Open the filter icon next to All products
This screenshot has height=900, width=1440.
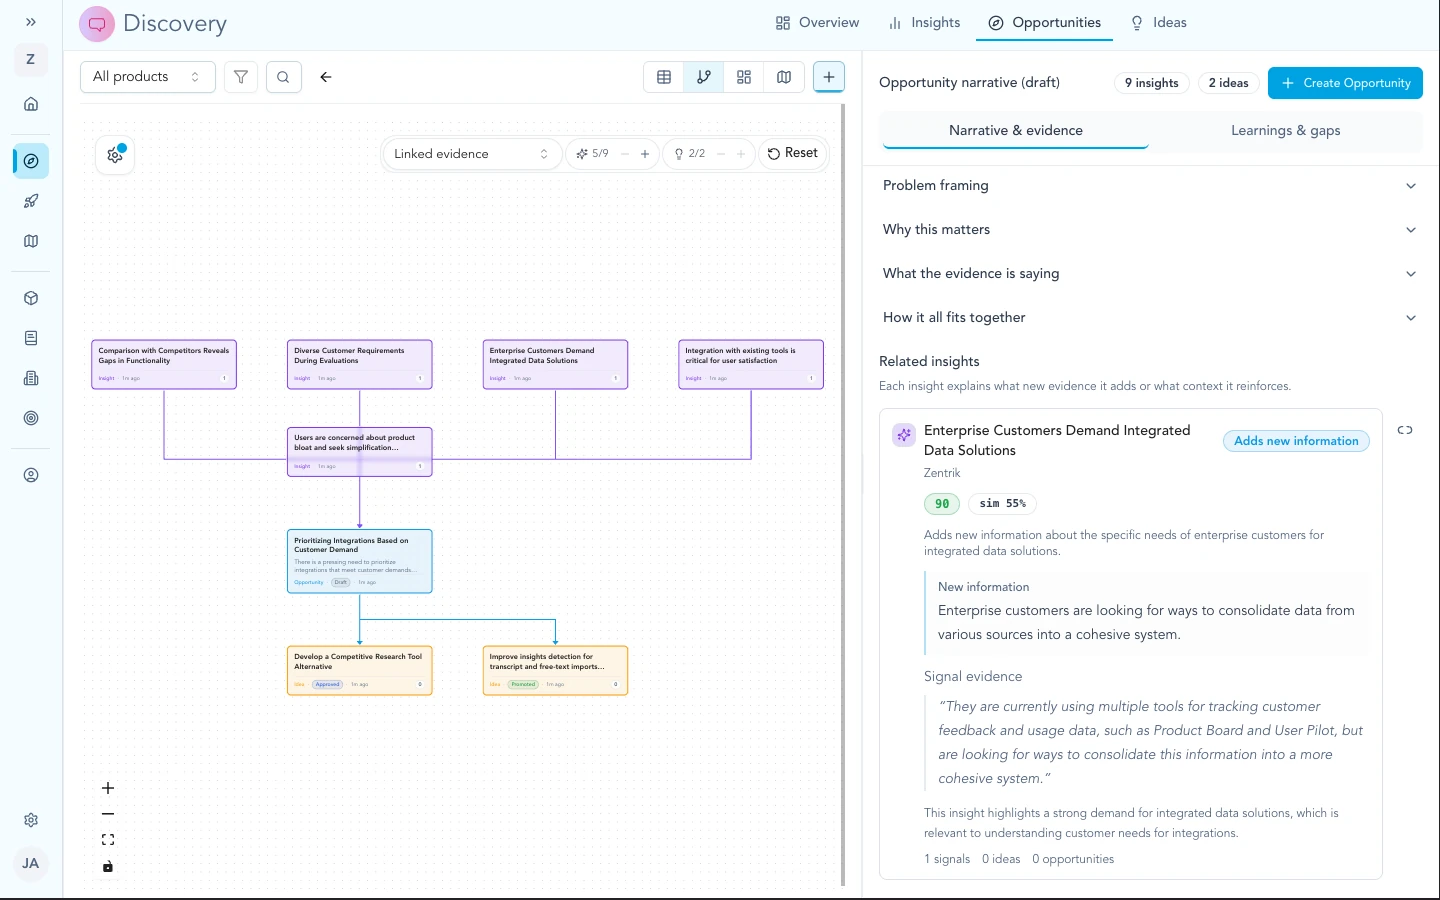click(x=240, y=76)
